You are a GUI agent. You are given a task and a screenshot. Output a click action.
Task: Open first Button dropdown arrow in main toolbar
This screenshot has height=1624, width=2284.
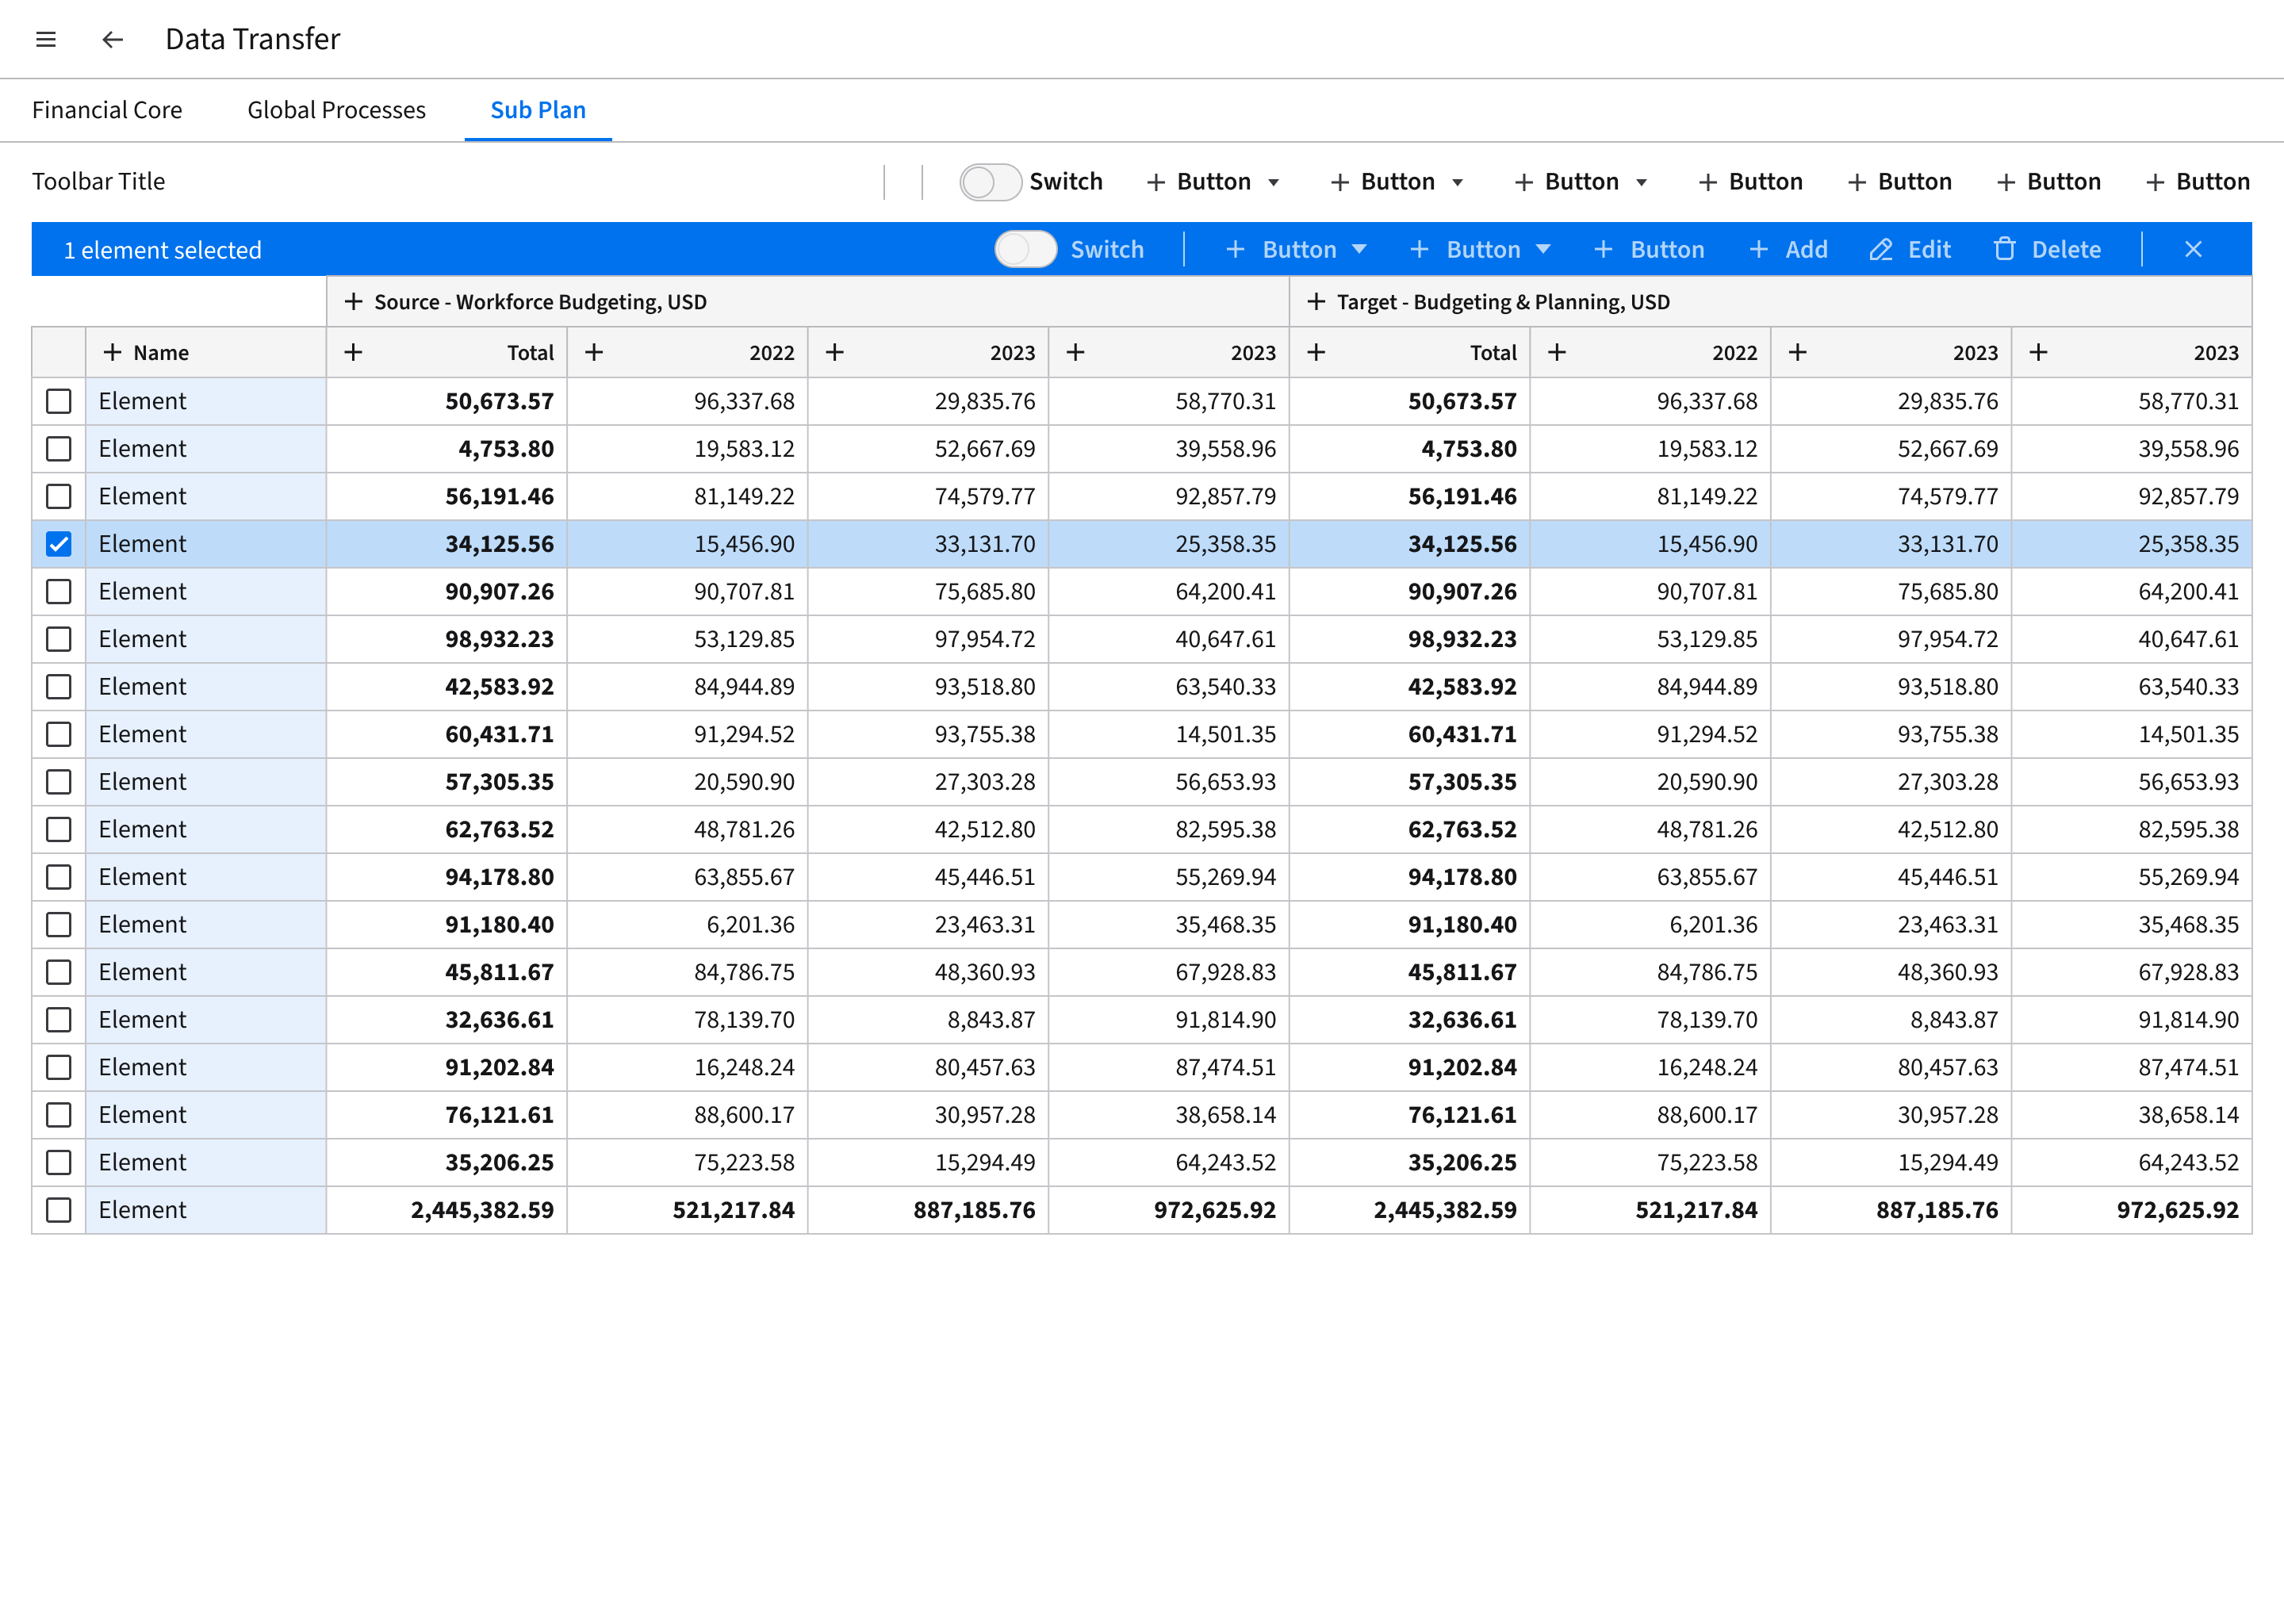pyautogui.click(x=1274, y=183)
